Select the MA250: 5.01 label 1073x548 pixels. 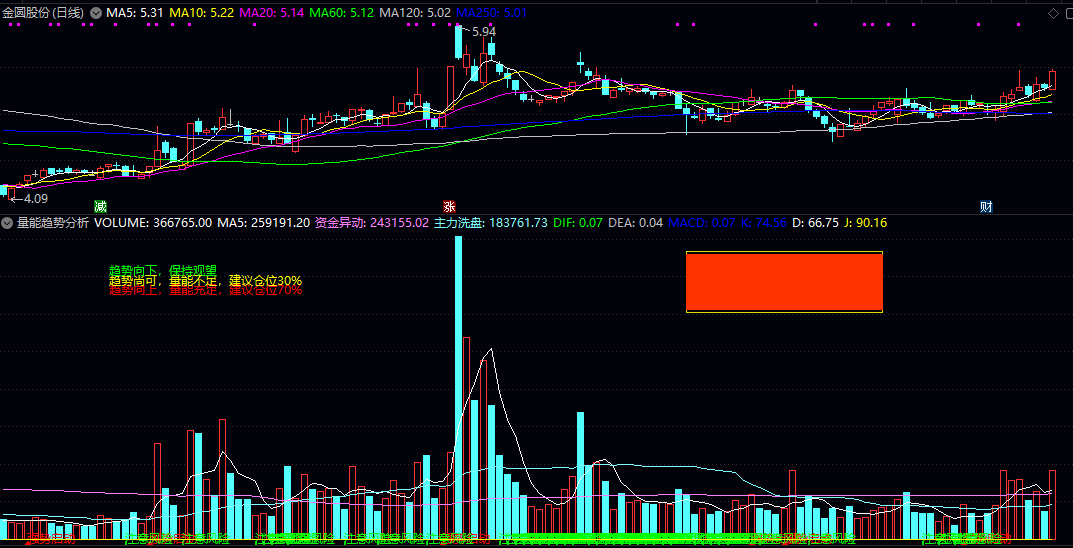click(491, 12)
